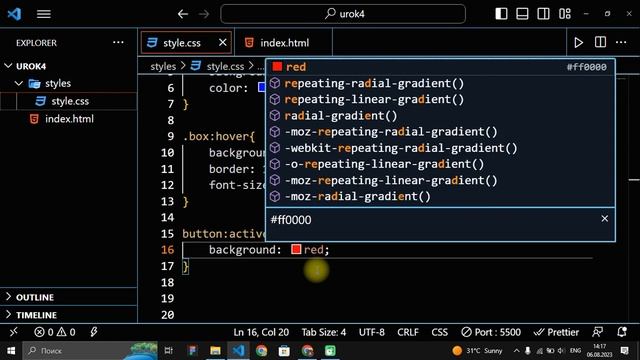Open the weather widget showing 31°C Sunny
The height and width of the screenshot is (360, 640).
click(477, 350)
